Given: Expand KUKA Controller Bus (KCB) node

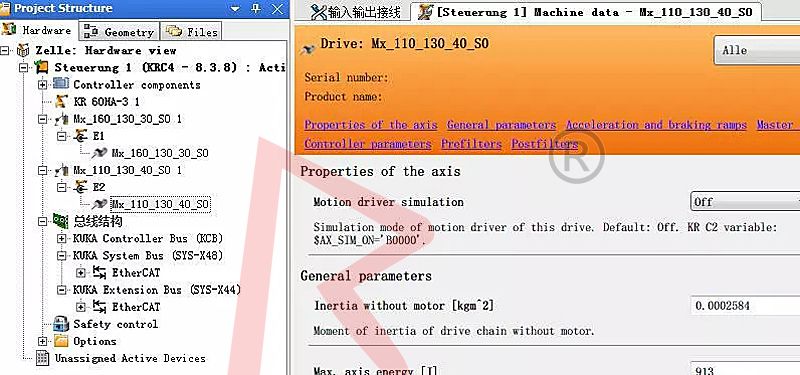Looking at the screenshot, I should (x=62, y=238).
